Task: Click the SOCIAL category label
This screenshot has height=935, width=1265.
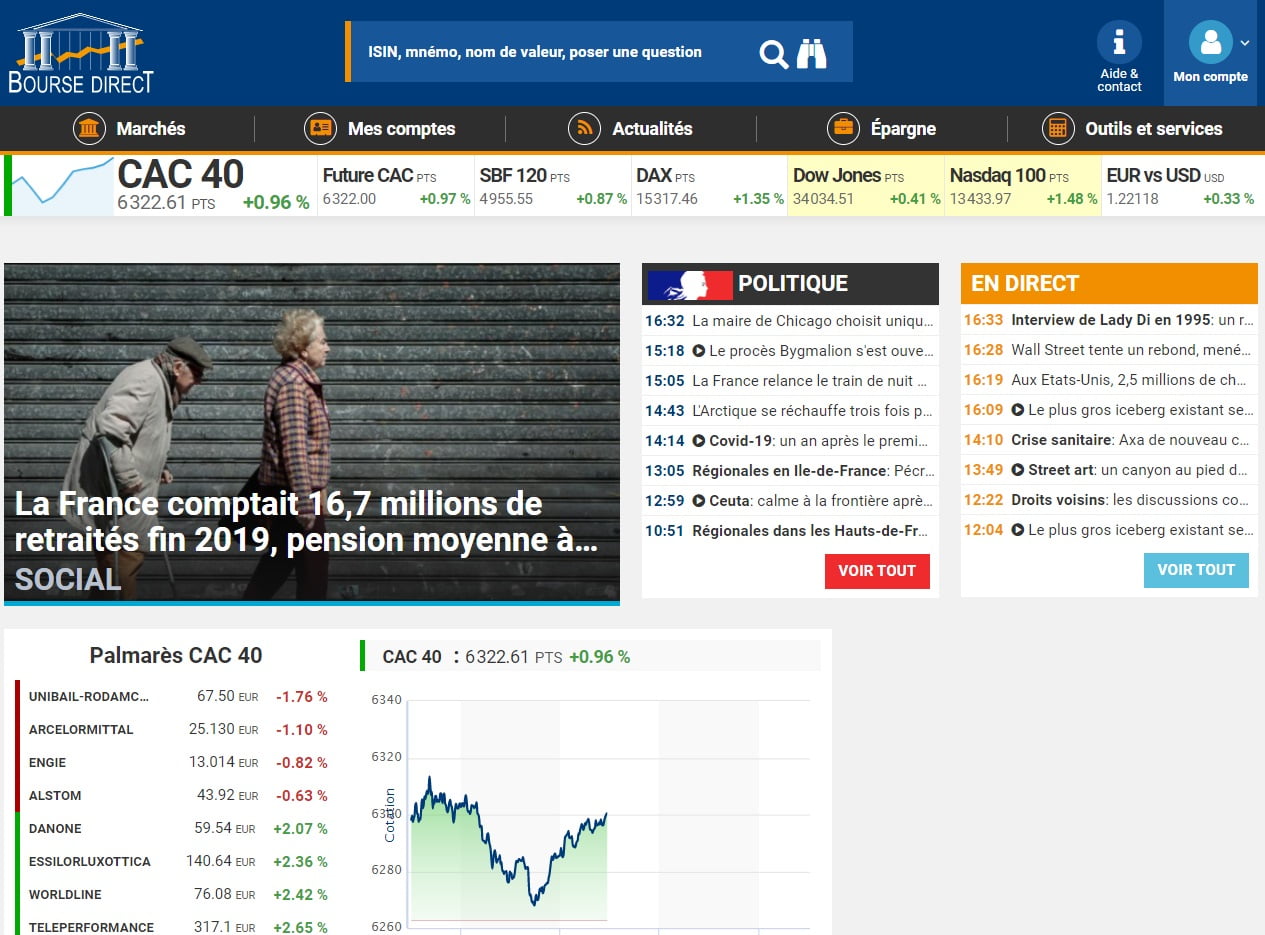Action: (68, 579)
